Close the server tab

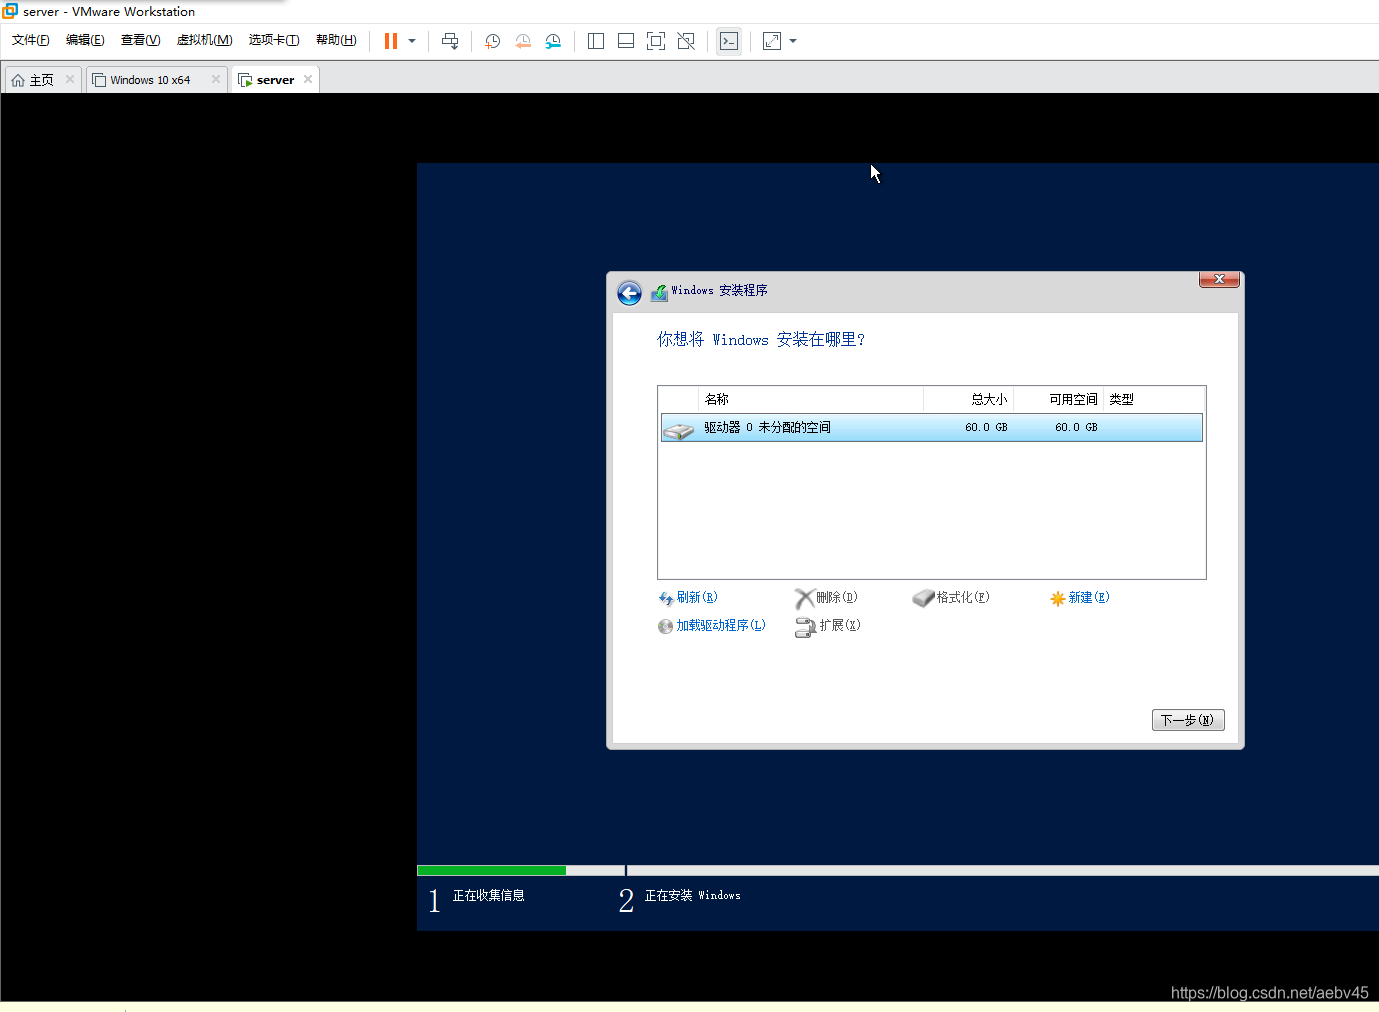[308, 79]
